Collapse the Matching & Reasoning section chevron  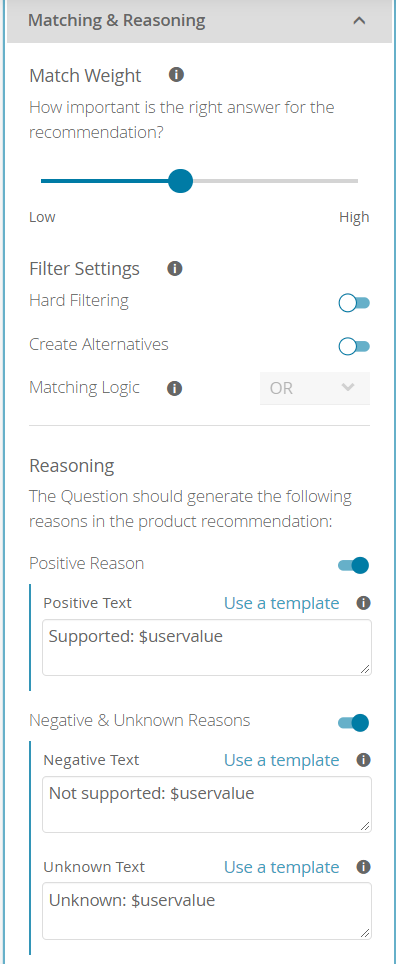(360, 20)
